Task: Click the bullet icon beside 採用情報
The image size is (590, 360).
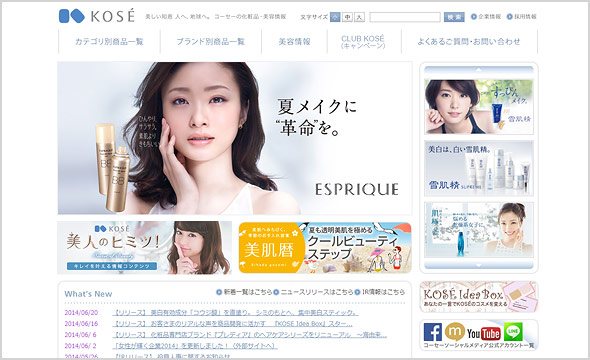Action: [x=509, y=17]
